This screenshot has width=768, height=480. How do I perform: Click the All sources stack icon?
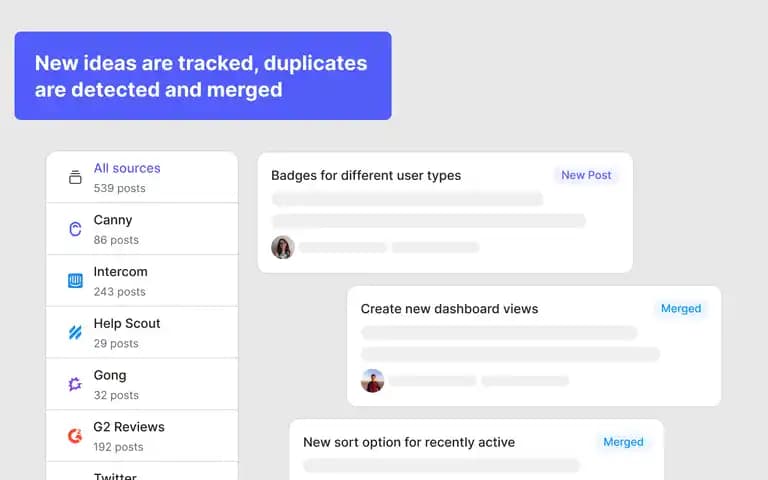click(75, 177)
